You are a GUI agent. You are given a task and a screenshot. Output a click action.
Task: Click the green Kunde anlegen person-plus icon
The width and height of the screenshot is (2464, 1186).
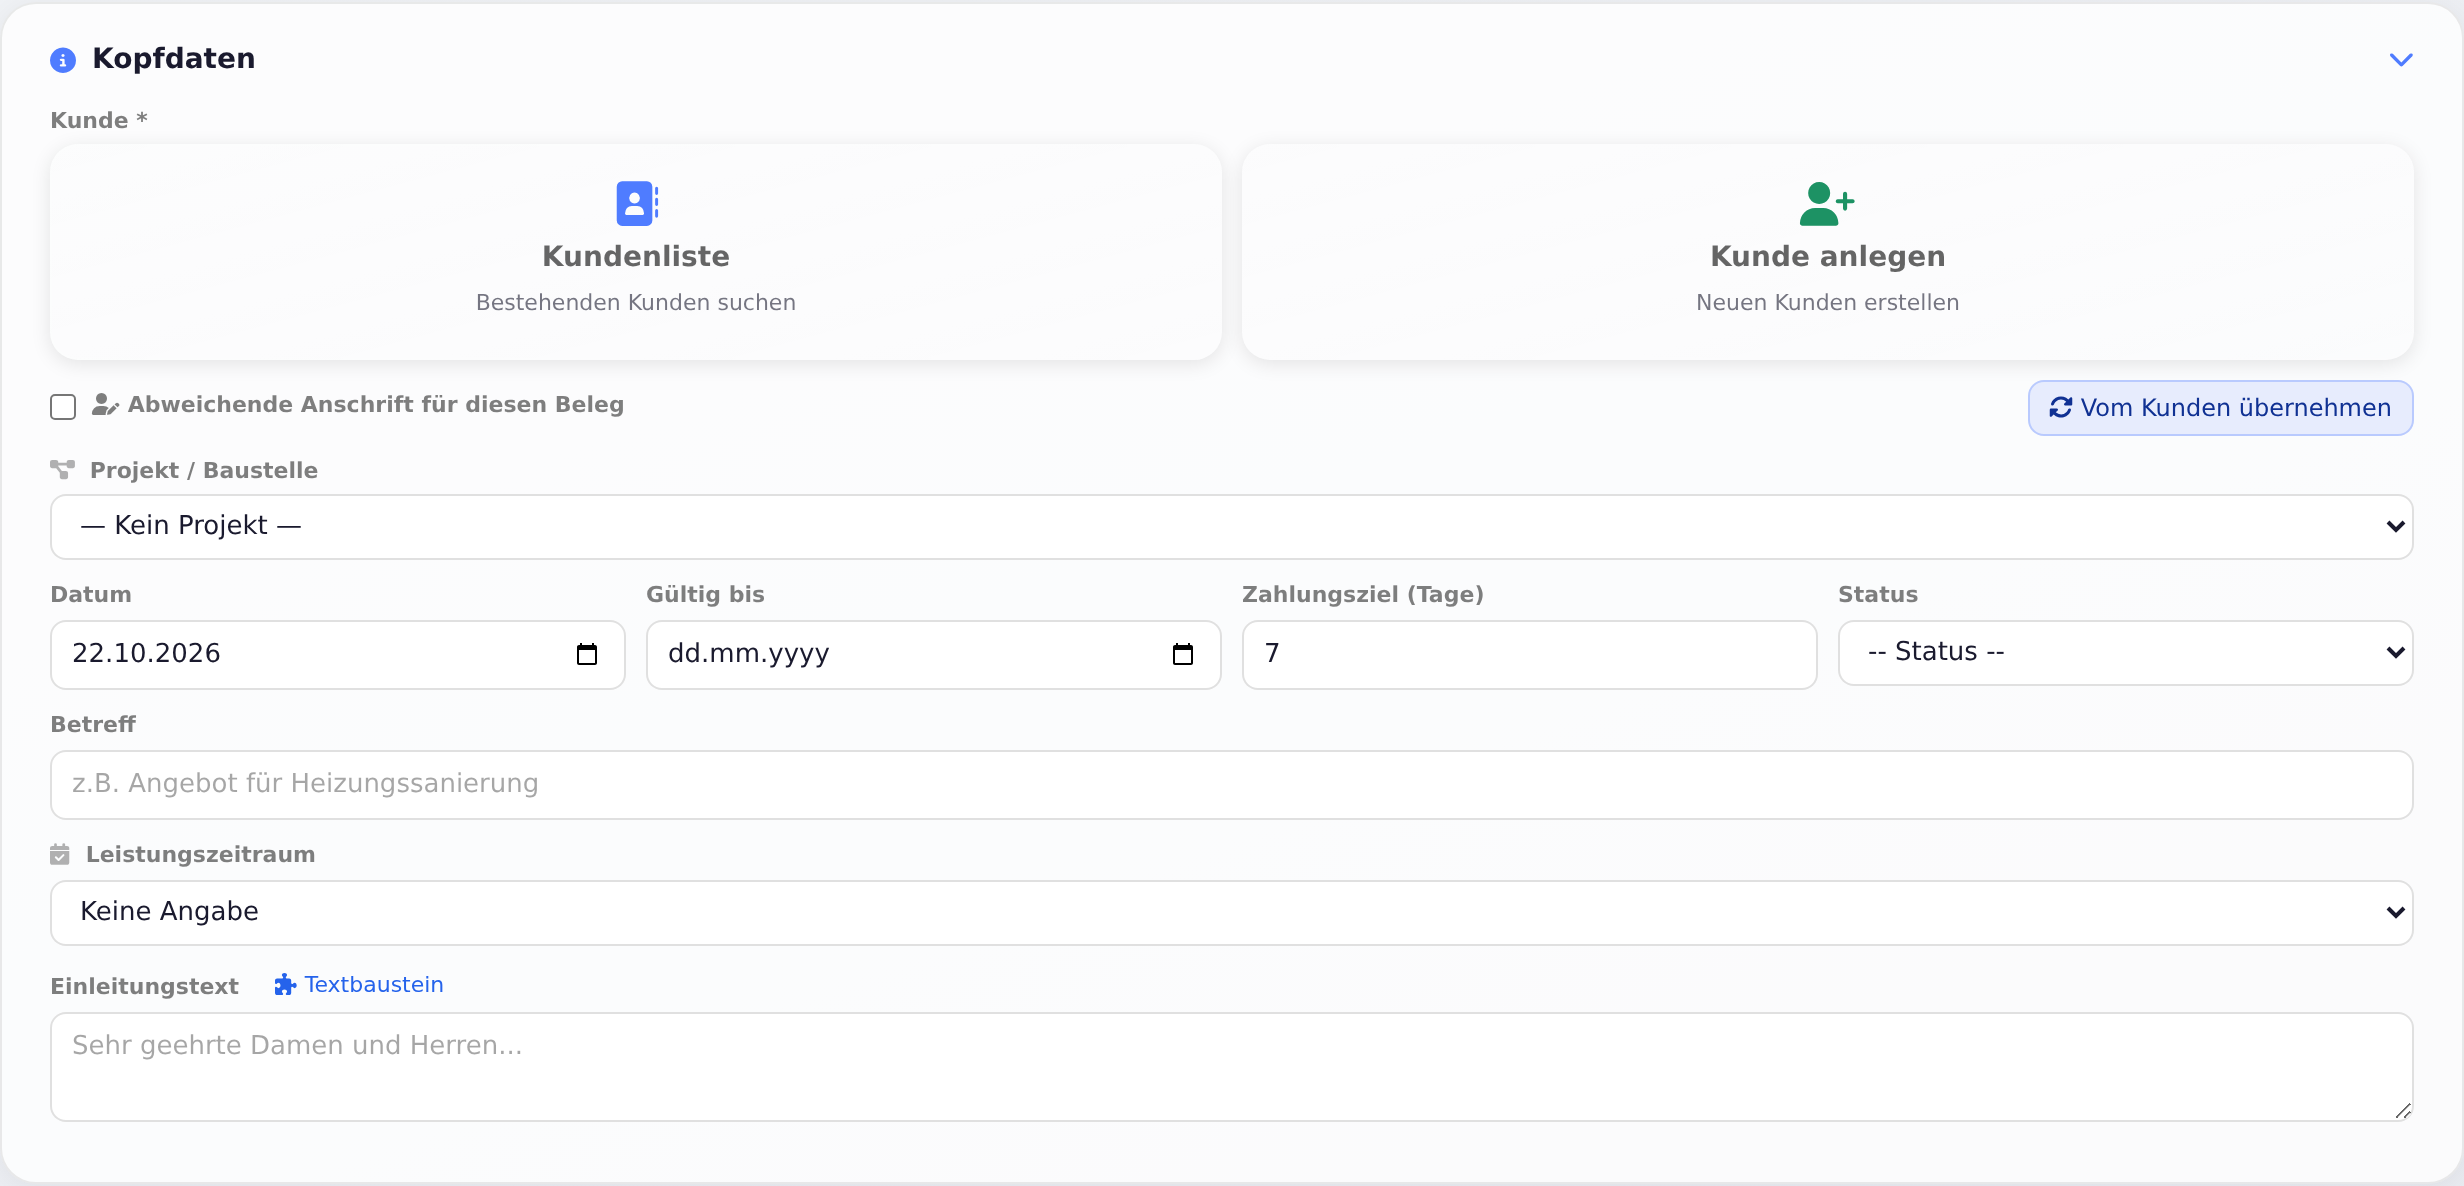tap(1826, 203)
